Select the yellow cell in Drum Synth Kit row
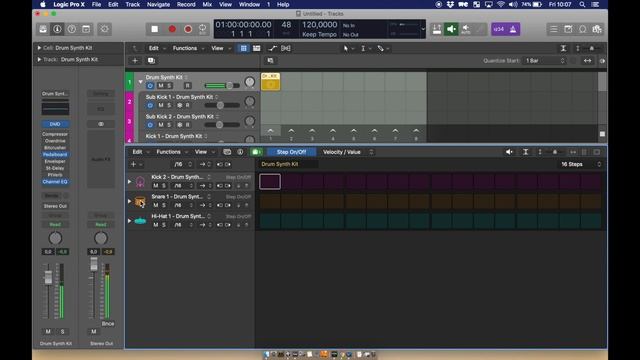 point(270,81)
